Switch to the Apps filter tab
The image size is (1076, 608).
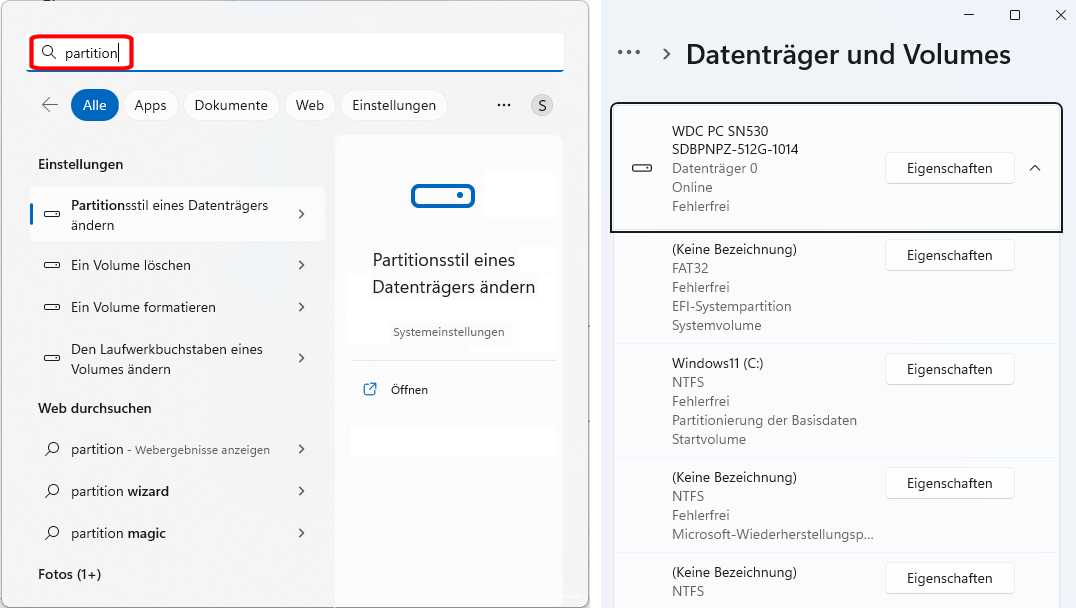[150, 104]
